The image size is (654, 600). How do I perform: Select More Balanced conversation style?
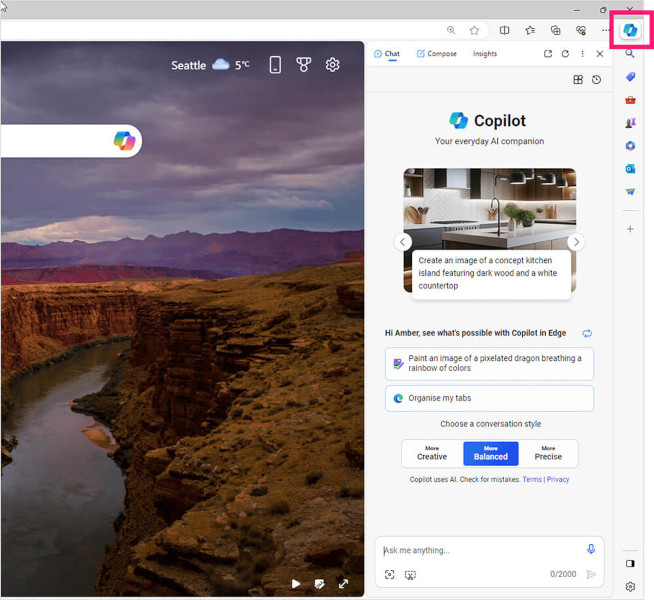(491, 453)
